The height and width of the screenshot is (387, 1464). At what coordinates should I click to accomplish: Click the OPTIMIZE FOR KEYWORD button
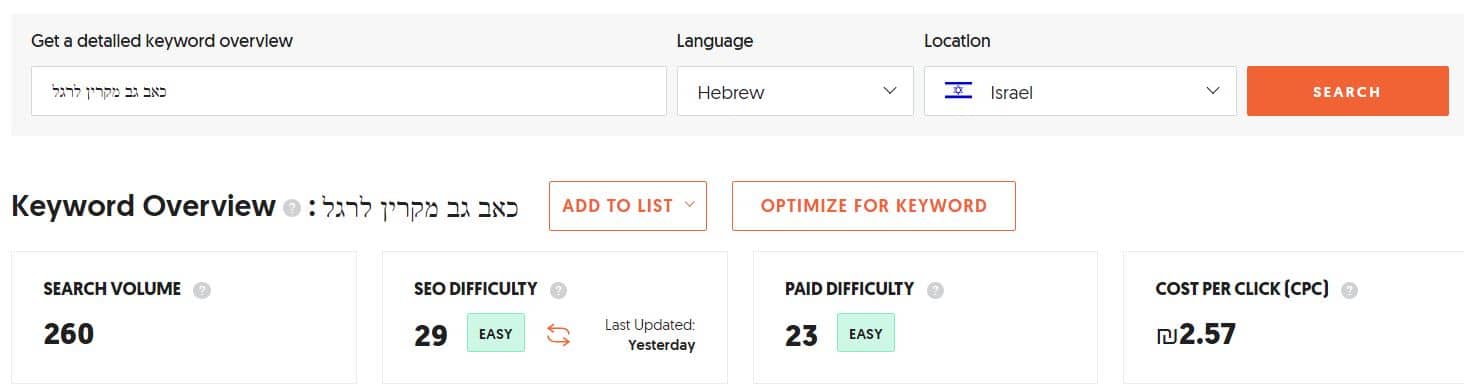point(874,206)
